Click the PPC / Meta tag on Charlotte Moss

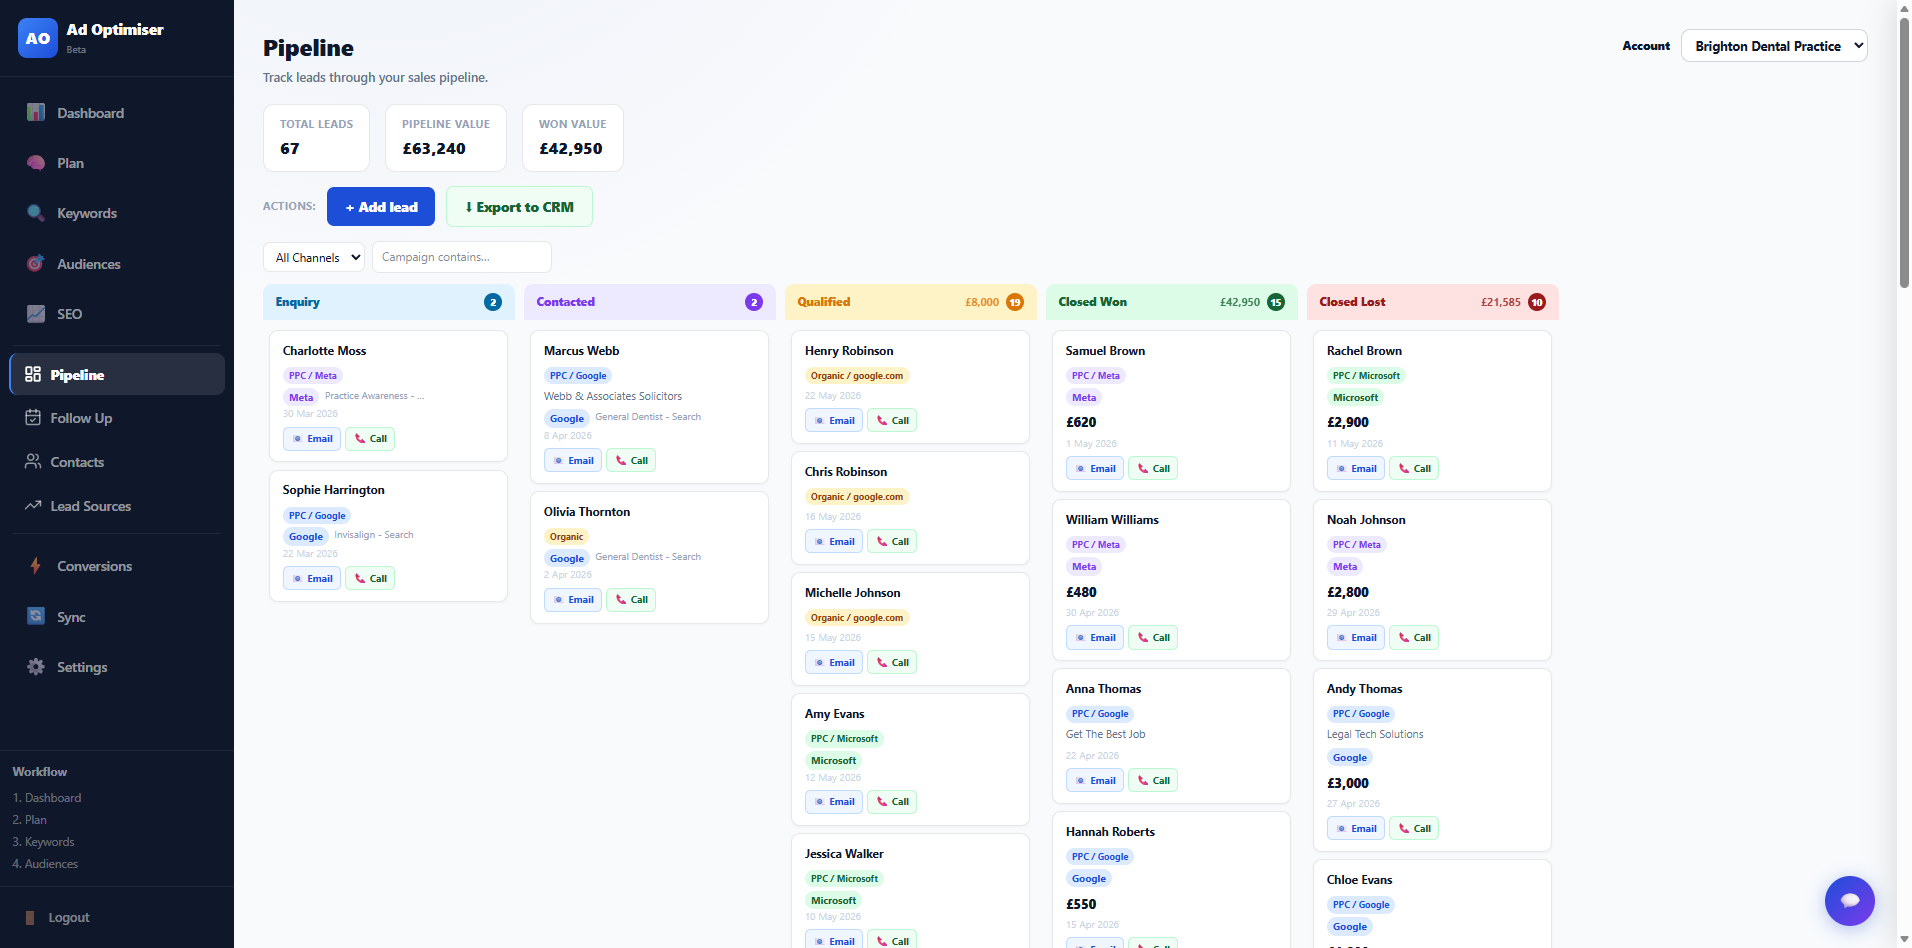313,376
